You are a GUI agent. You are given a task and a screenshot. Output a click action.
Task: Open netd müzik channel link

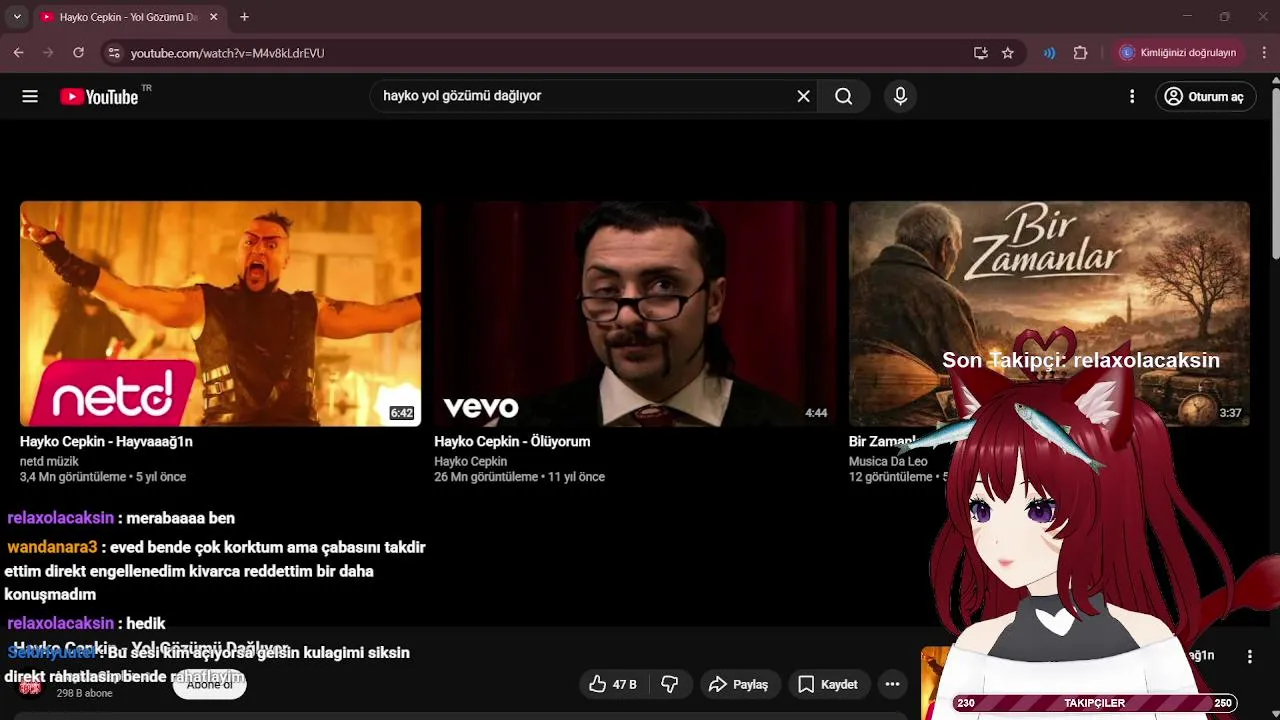click(x=49, y=461)
